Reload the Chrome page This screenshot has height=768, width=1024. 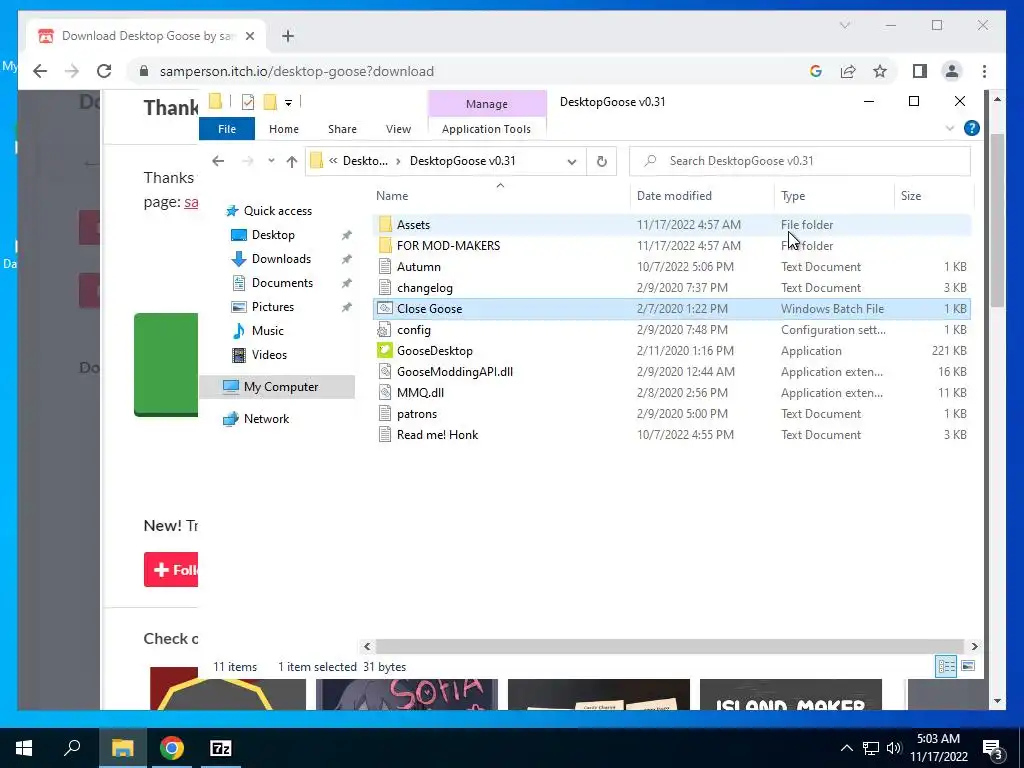point(104,71)
